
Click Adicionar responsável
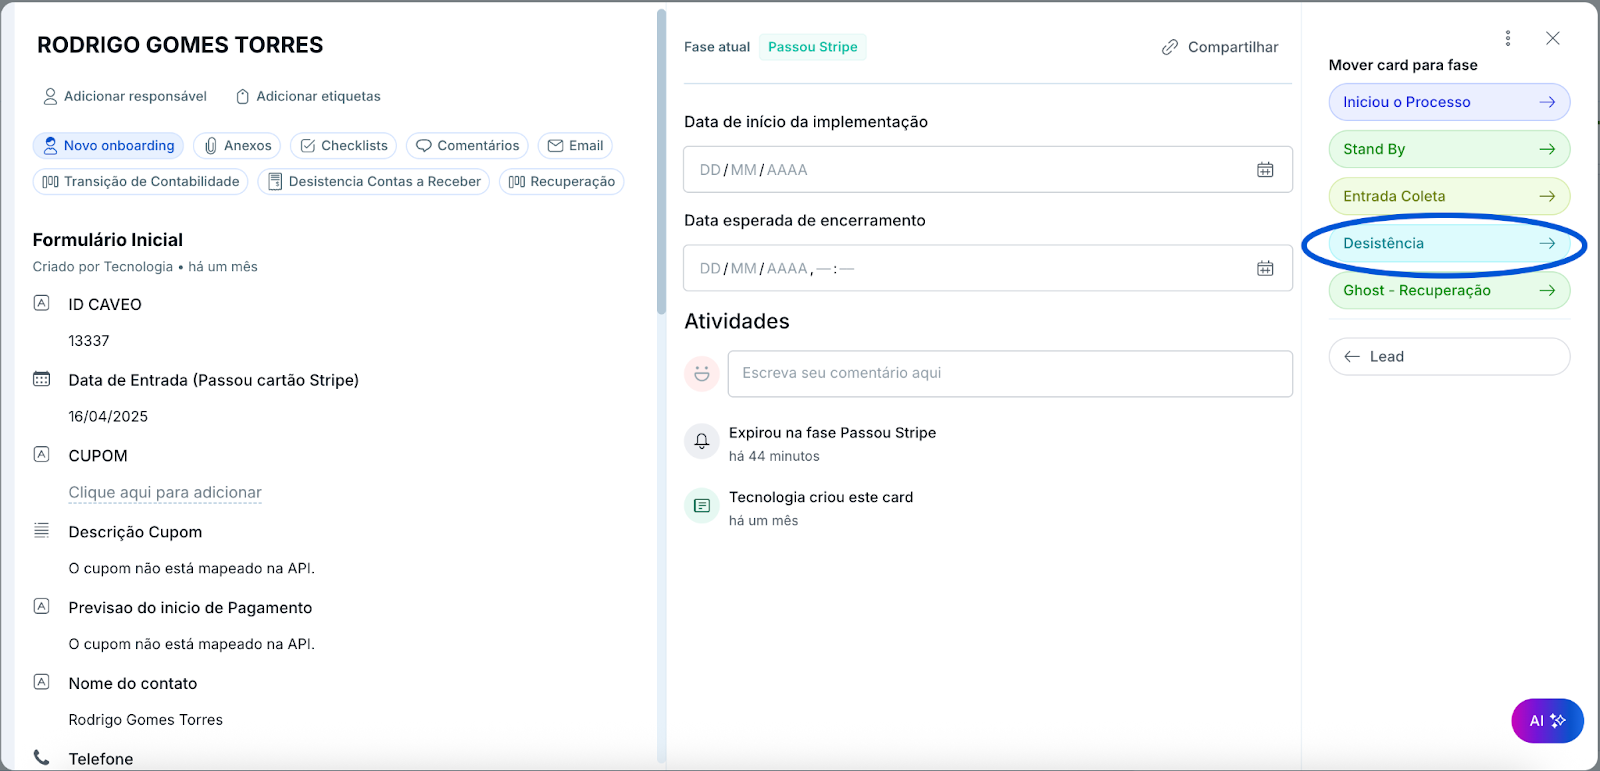[x=125, y=96]
